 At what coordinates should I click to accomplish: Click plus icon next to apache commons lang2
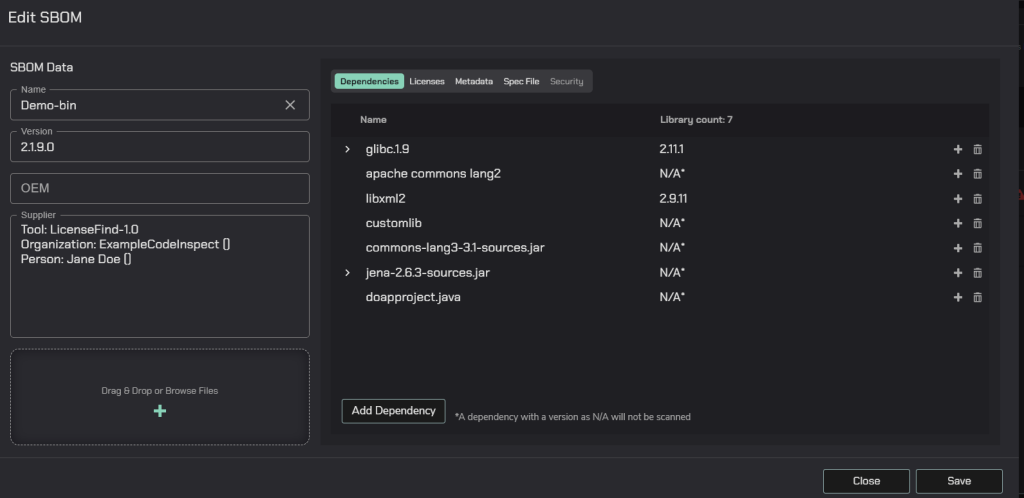tap(957, 174)
